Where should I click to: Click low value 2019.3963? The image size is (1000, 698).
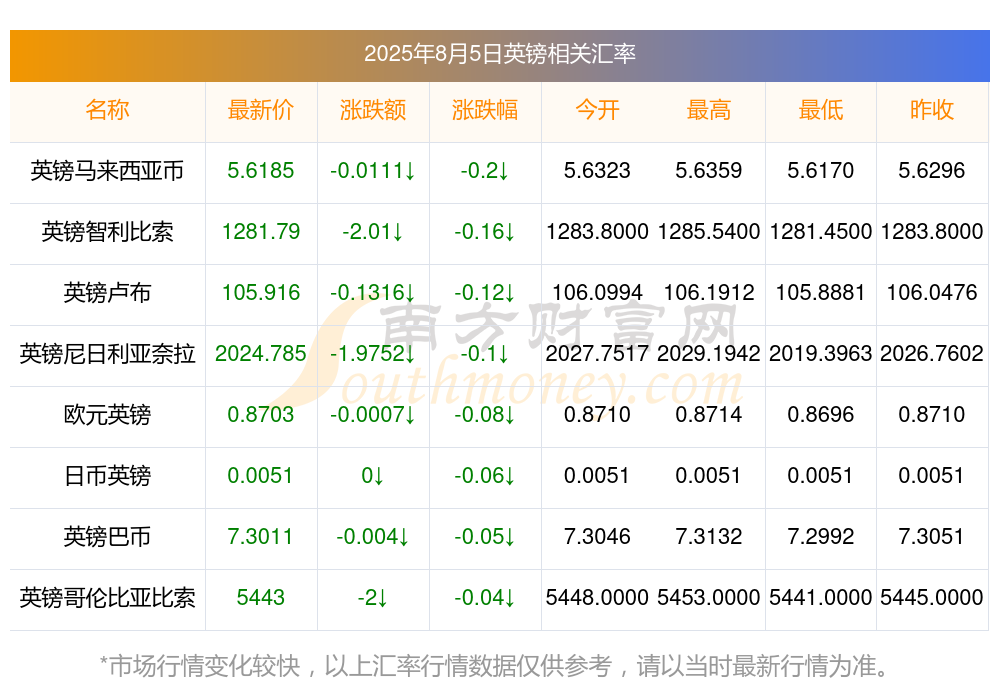coord(821,353)
